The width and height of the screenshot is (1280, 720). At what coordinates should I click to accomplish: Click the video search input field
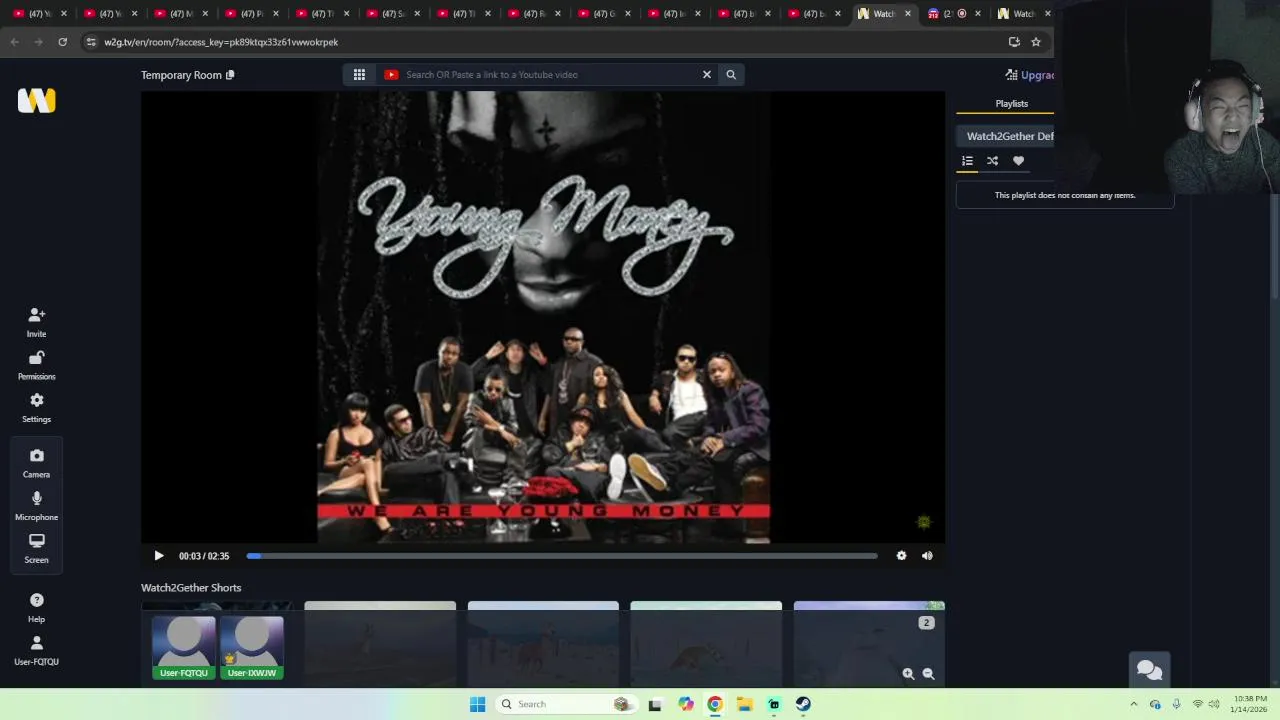tap(548, 74)
